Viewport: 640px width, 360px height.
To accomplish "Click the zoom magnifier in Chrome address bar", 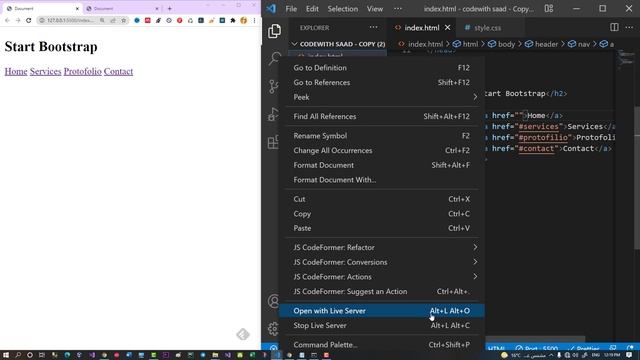I will [102, 20].
